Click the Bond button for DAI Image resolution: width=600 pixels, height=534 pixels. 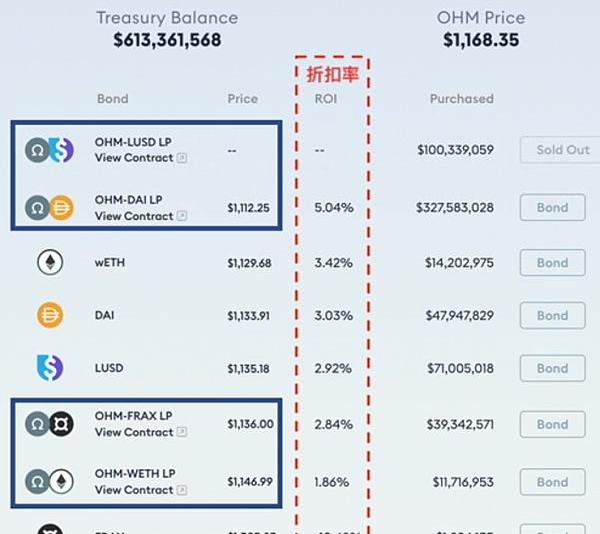point(553,316)
